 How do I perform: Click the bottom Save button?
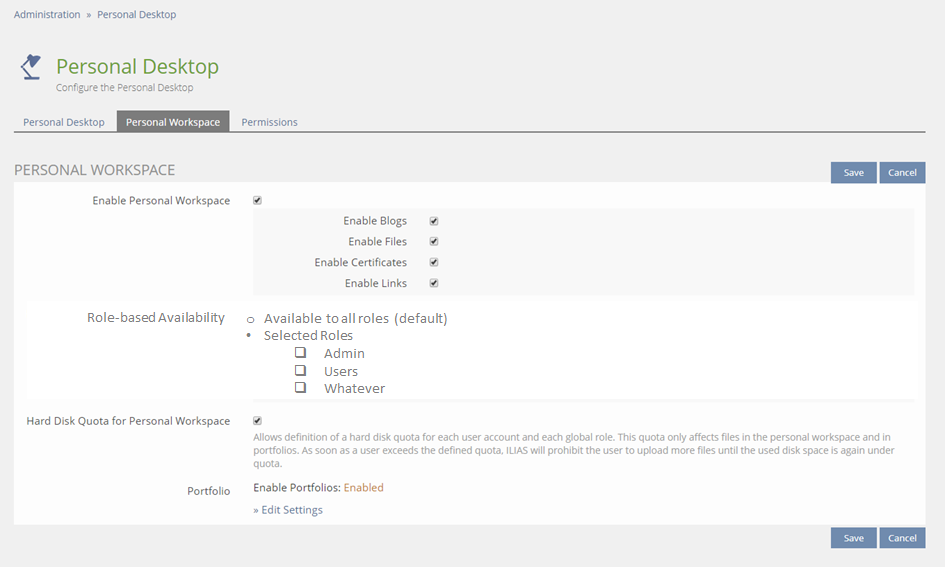point(853,538)
